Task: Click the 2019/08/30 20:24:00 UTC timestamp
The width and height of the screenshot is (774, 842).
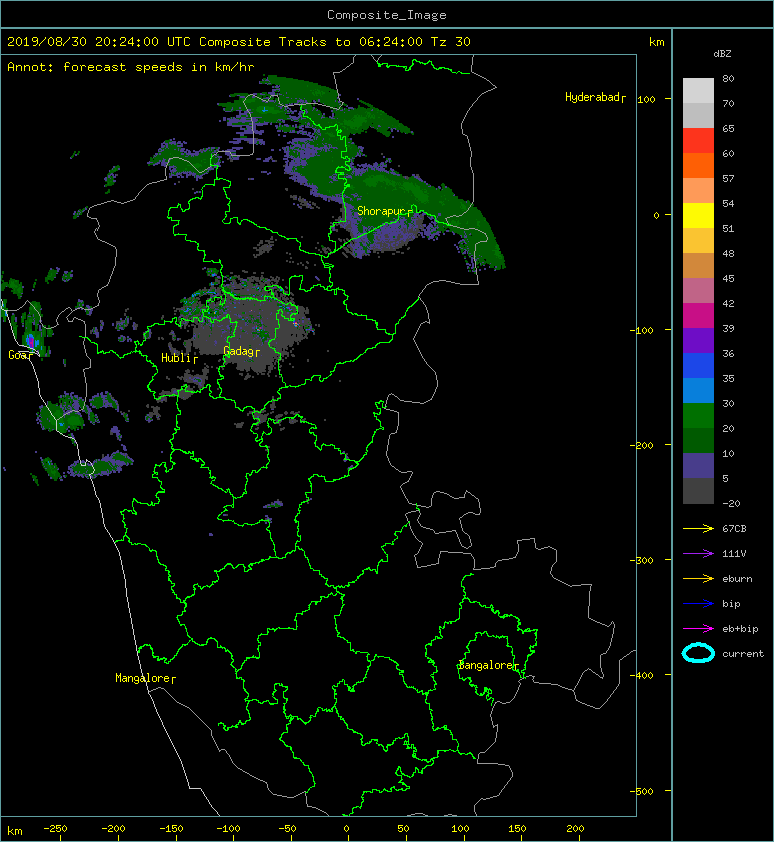Action: click(x=99, y=41)
